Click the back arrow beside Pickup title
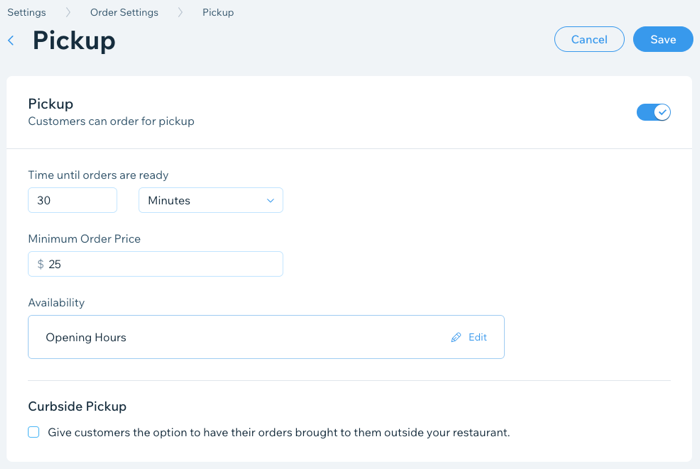Screen dimensions: 700x469 pos(11,41)
